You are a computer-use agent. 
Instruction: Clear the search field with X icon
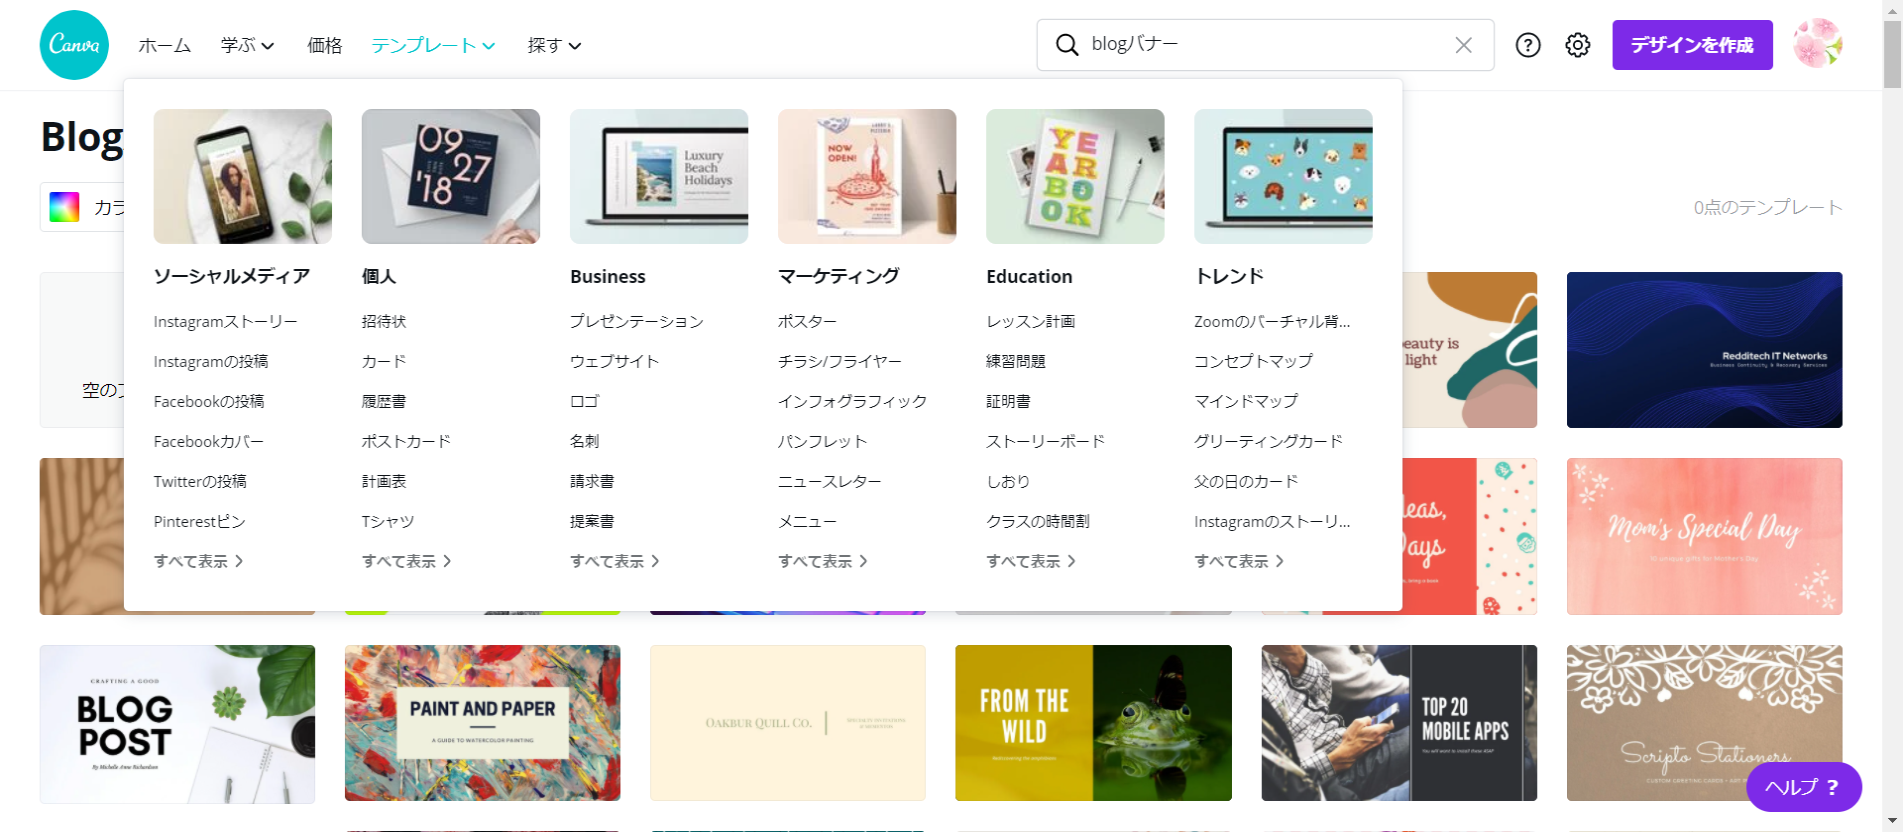[x=1463, y=45]
